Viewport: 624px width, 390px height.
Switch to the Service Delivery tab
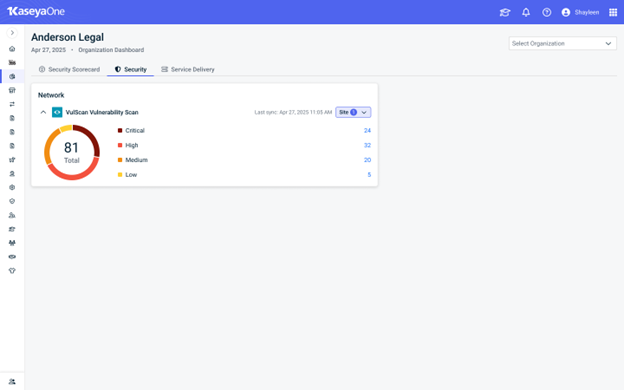pyautogui.click(x=188, y=69)
